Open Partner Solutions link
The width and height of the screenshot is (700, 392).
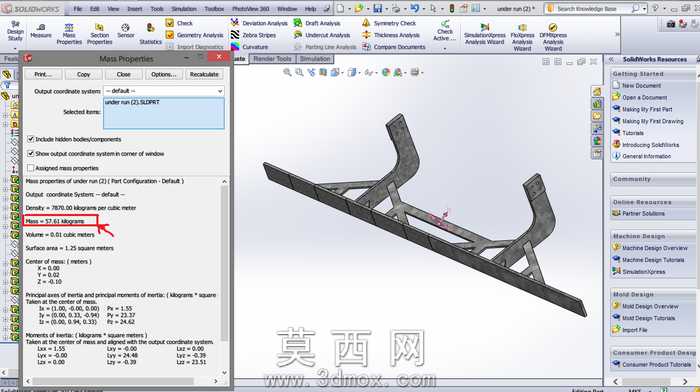click(643, 213)
